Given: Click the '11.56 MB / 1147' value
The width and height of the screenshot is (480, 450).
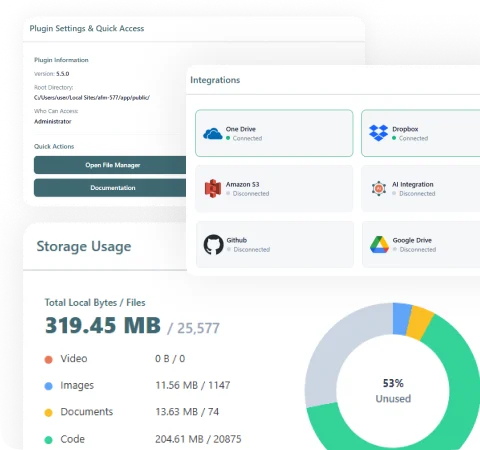Looking at the screenshot, I should pos(193,385).
